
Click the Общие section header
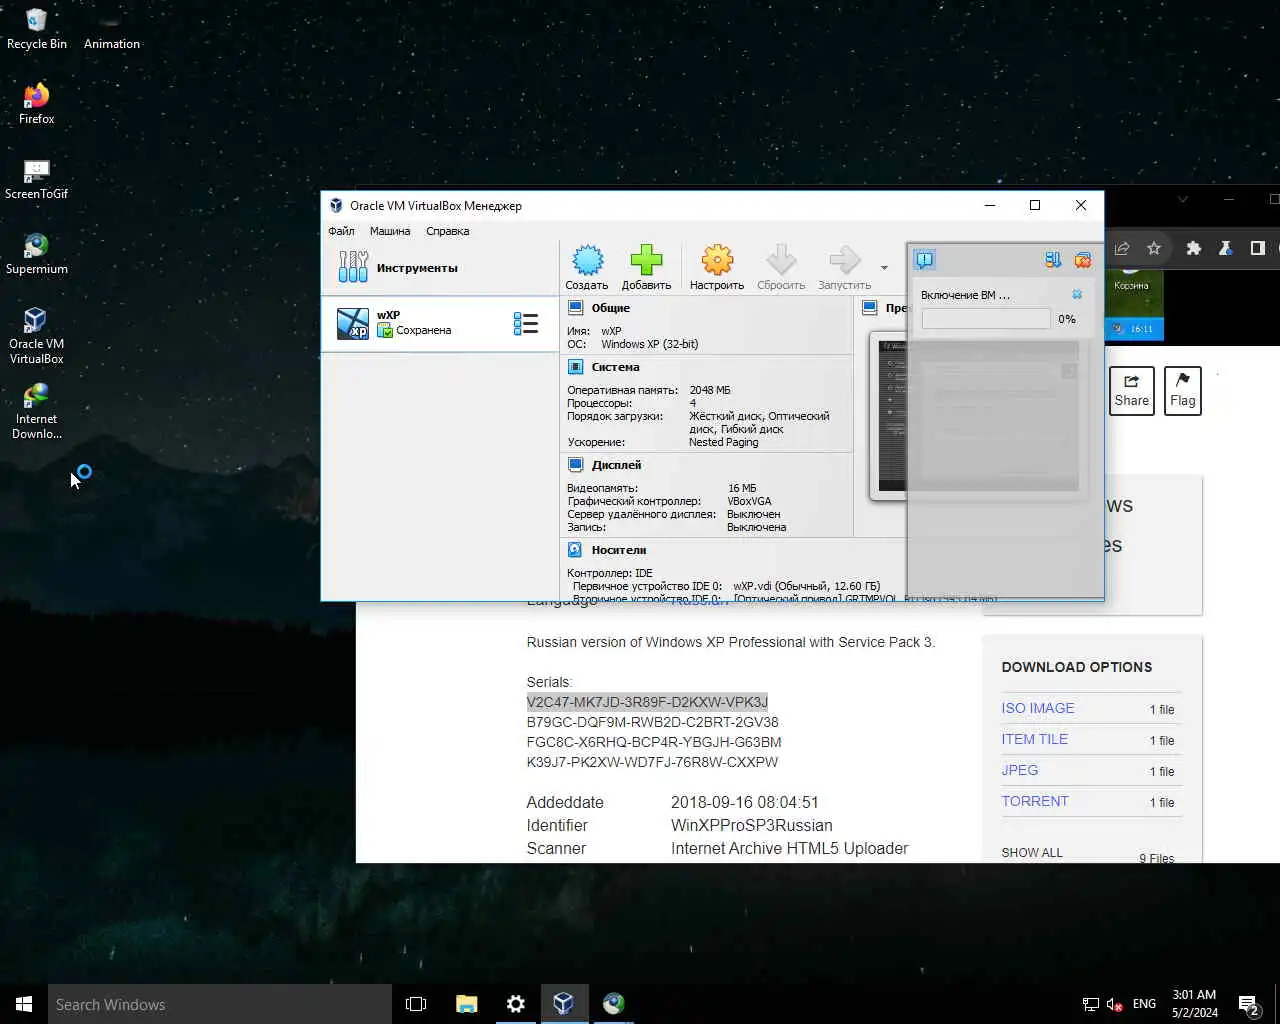coord(610,308)
